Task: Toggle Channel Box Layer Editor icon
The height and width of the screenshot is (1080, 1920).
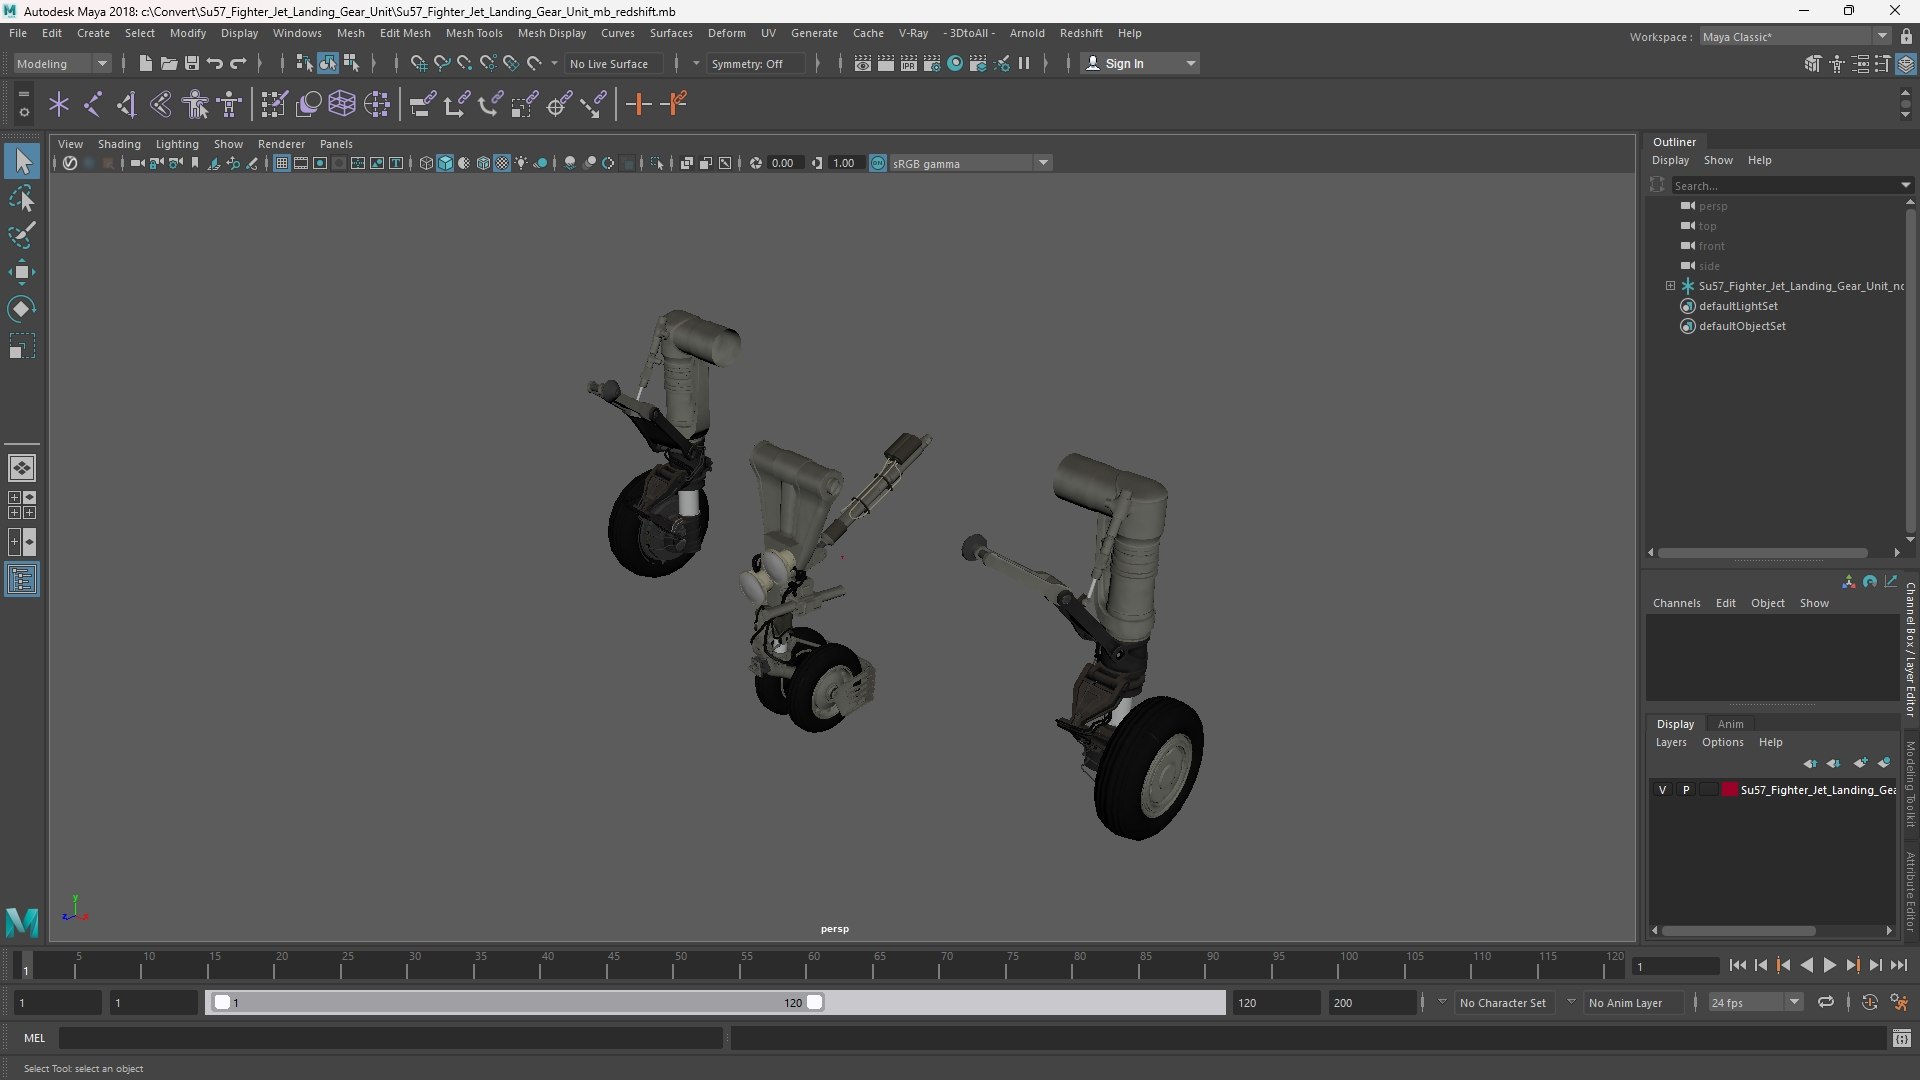Action: pos(1906,64)
